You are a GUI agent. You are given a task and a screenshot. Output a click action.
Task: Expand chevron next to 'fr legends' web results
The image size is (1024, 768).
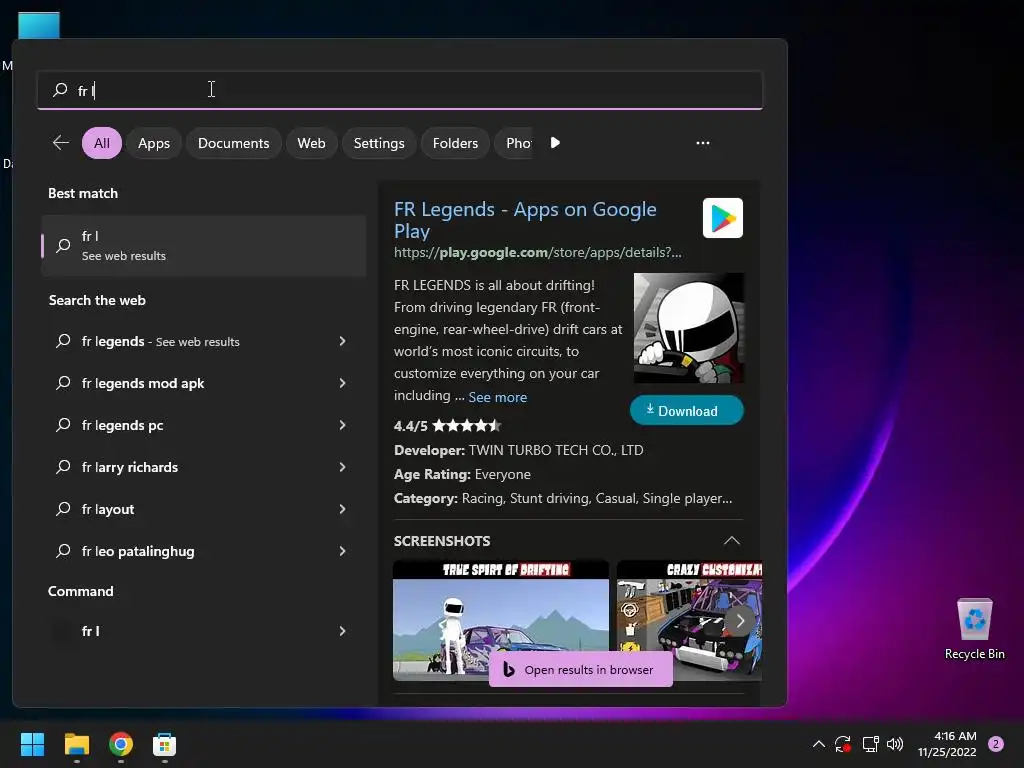click(342, 341)
